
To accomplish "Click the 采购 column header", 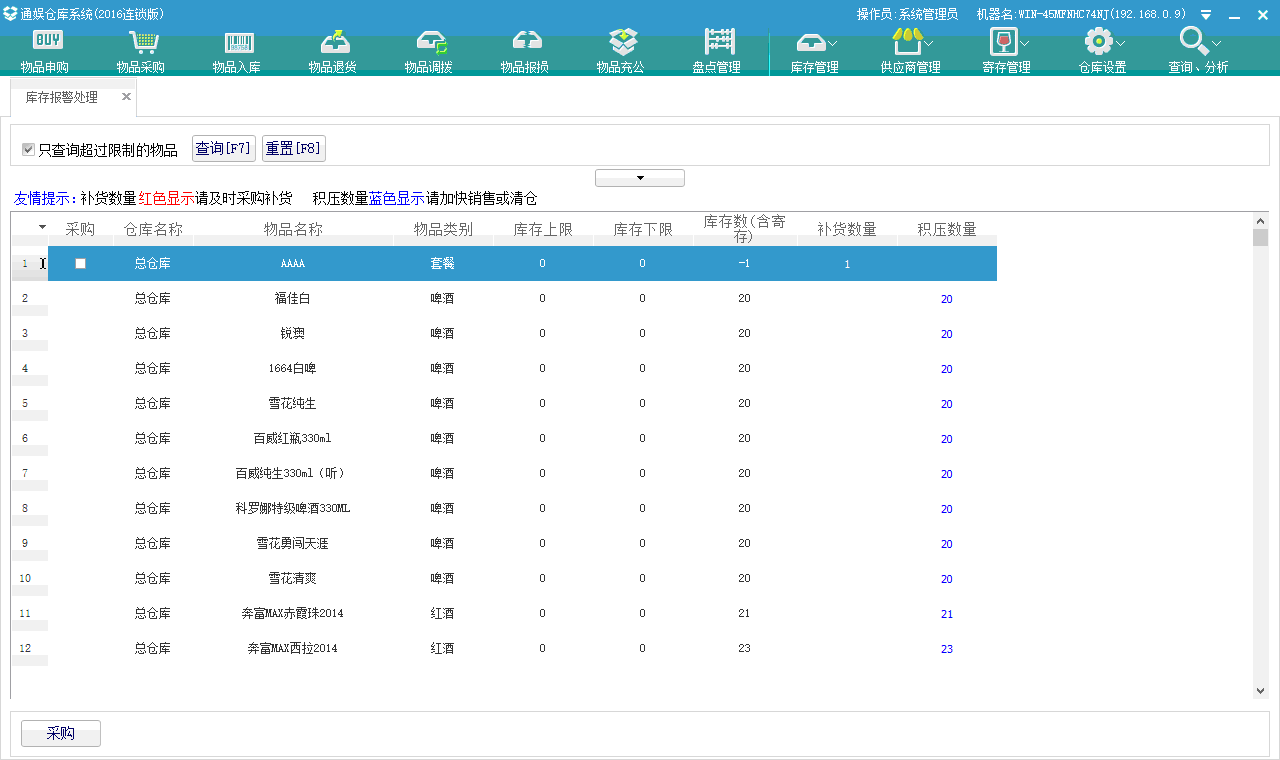I will pos(80,229).
